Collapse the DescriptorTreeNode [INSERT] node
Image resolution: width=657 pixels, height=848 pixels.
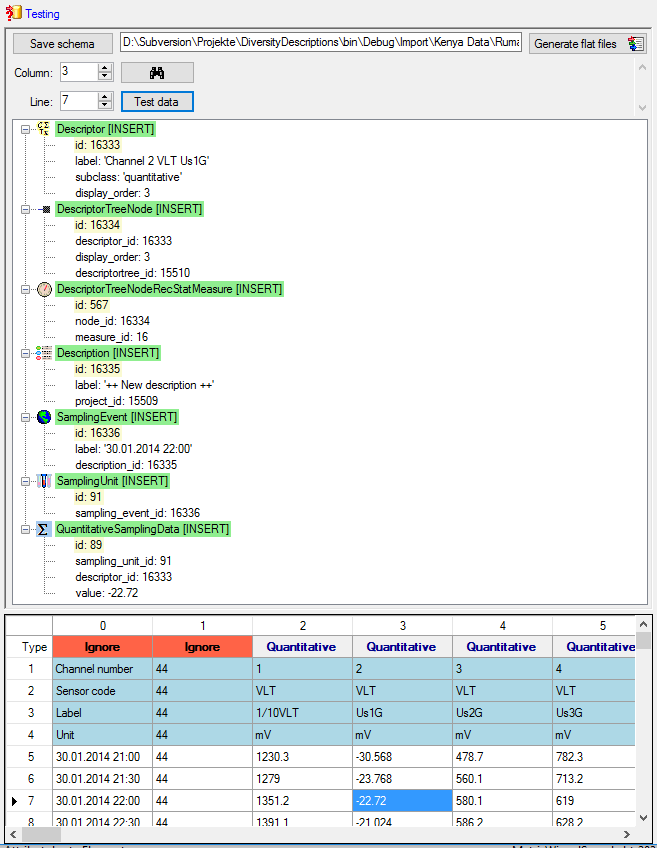coord(25,209)
